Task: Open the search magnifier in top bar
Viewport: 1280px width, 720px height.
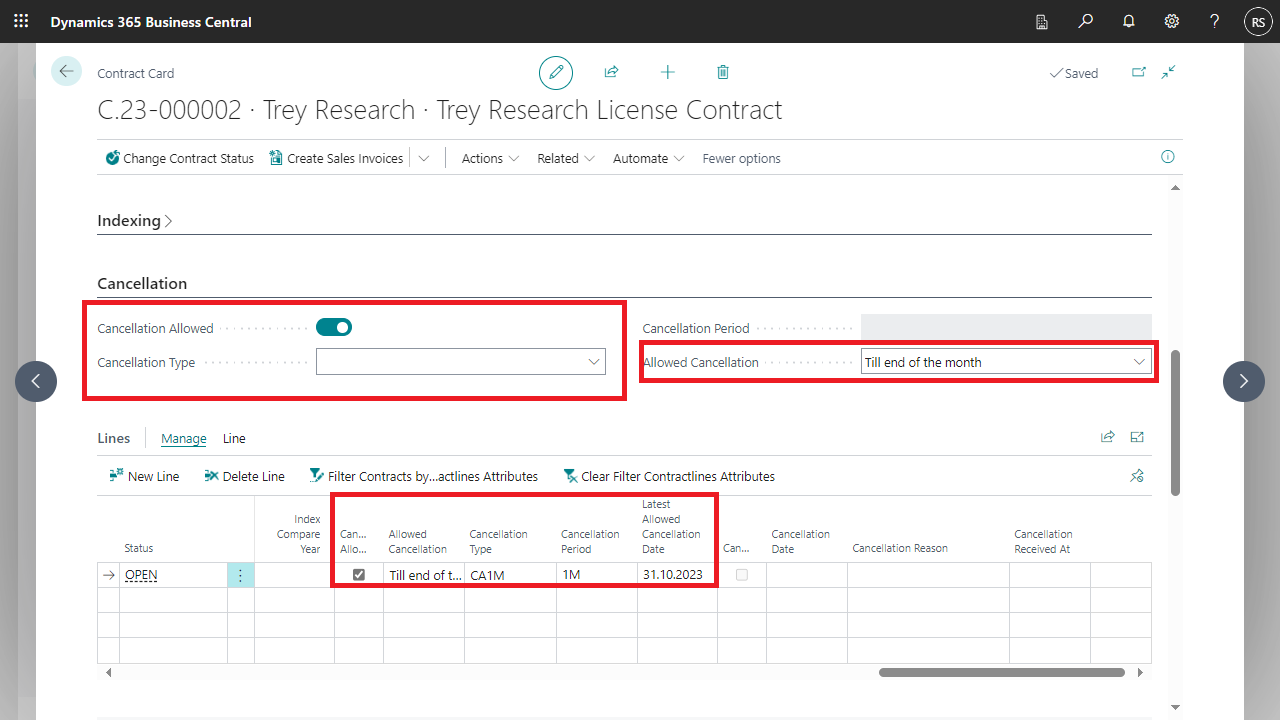Action: click(x=1085, y=21)
